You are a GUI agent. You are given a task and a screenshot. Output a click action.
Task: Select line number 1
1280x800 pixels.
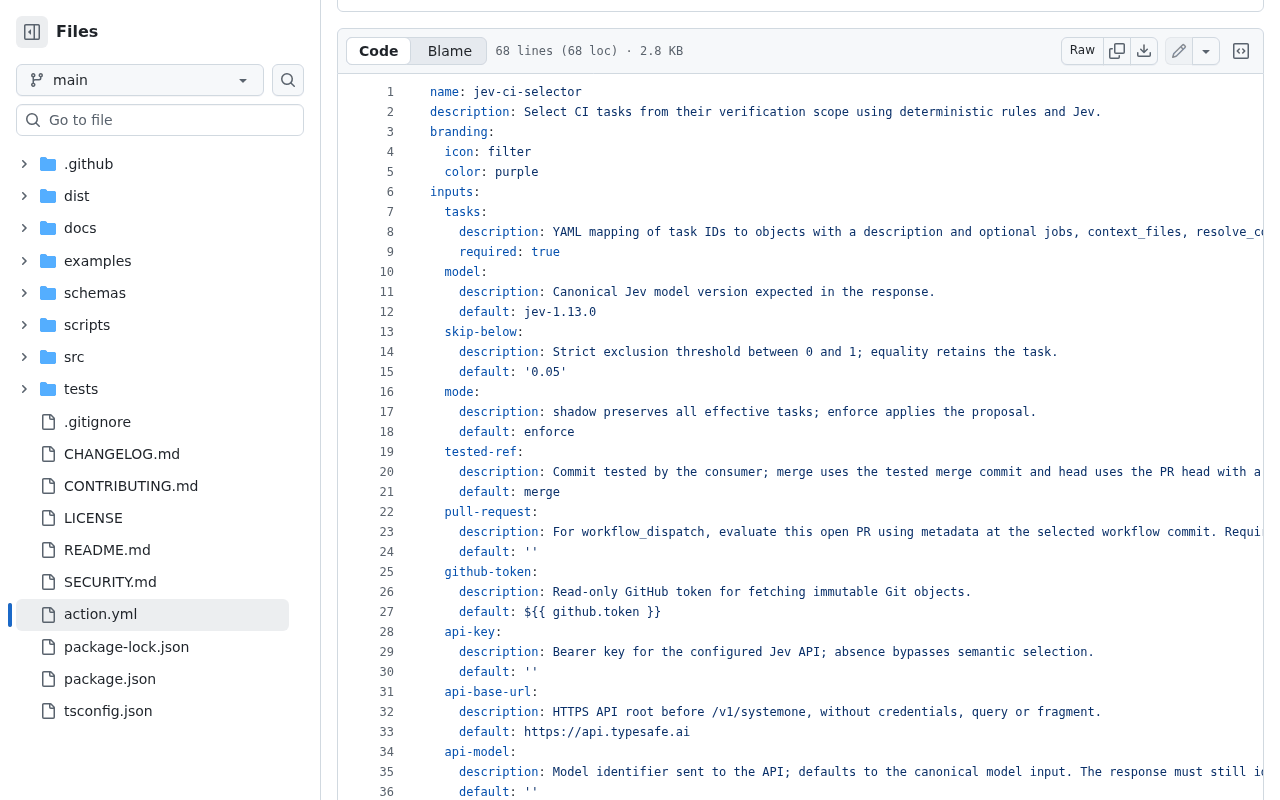(390, 92)
